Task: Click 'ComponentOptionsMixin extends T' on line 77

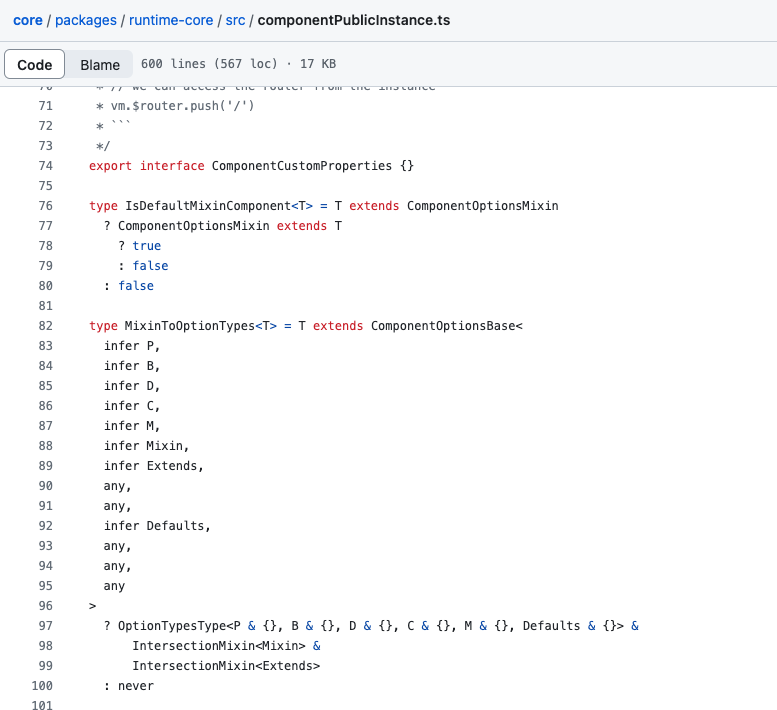Action: click(230, 226)
